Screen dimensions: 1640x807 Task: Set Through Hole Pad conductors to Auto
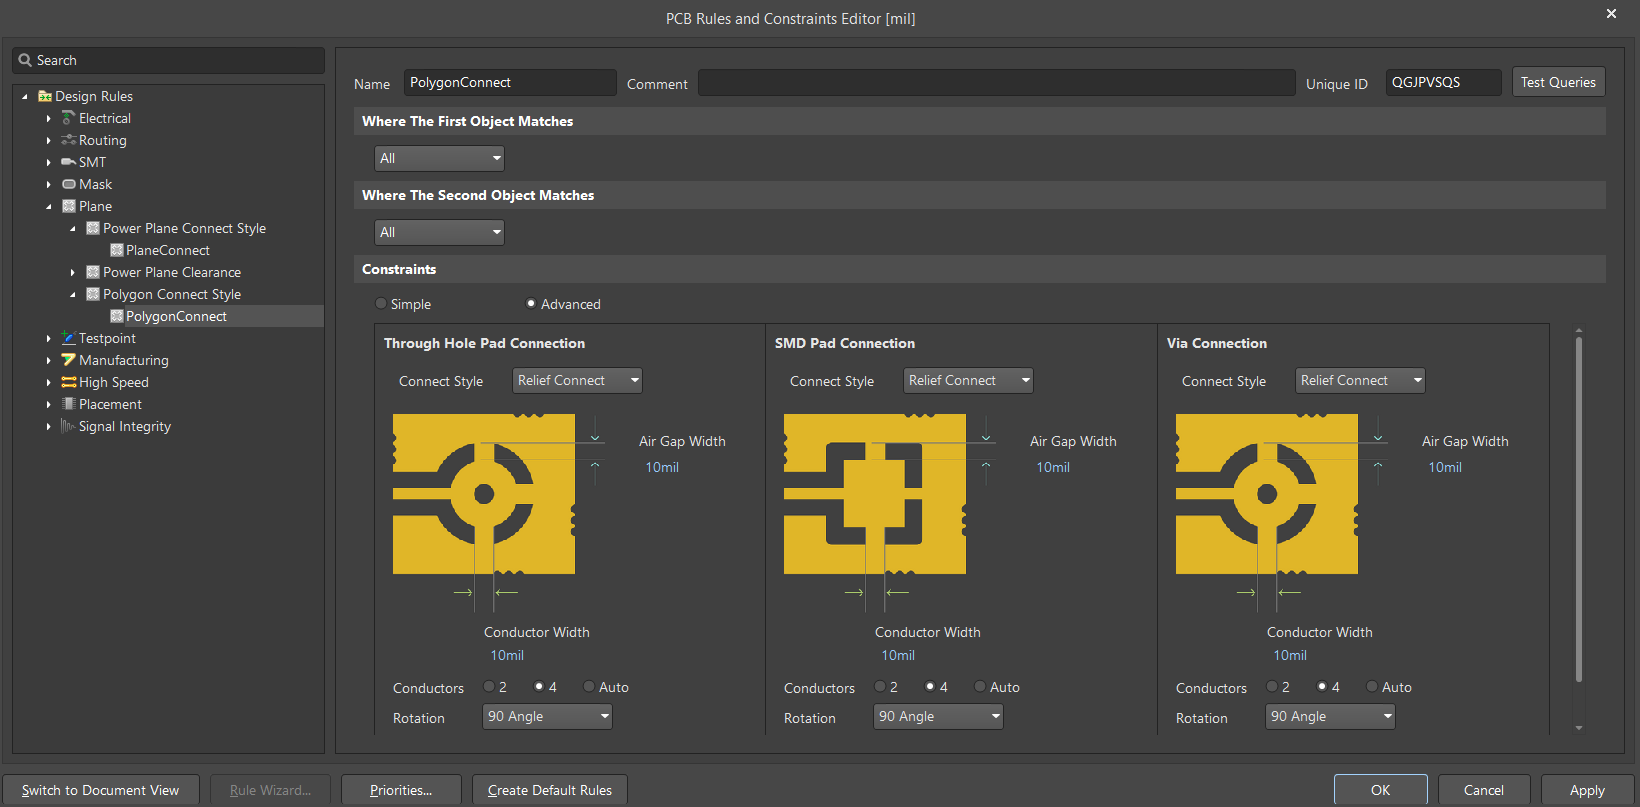(x=589, y=686)
